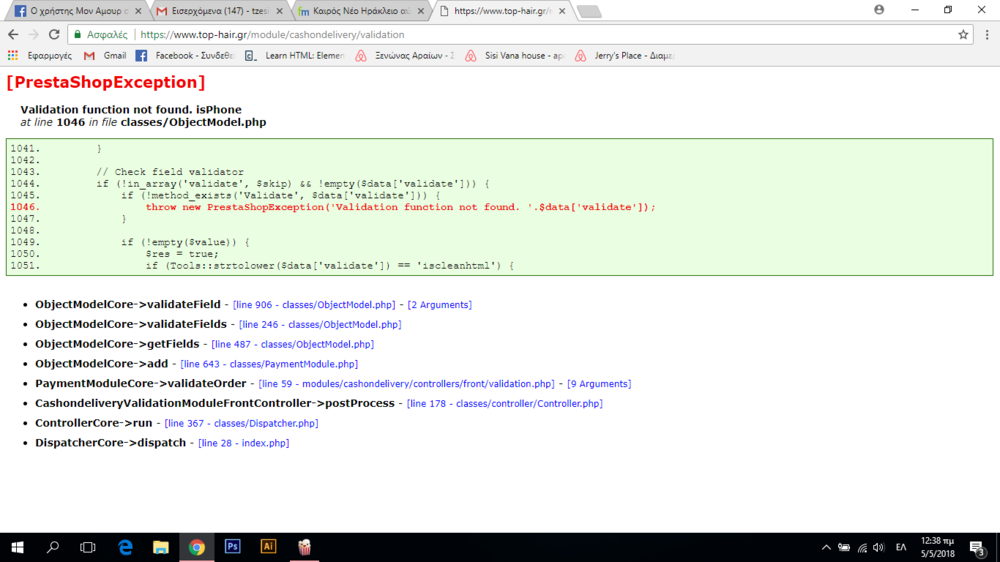This screenshot has width=1000, height=562.
Task: Click 'PaymentModuleCore->validateOrder' text
Action: click(x=140, y=384)
